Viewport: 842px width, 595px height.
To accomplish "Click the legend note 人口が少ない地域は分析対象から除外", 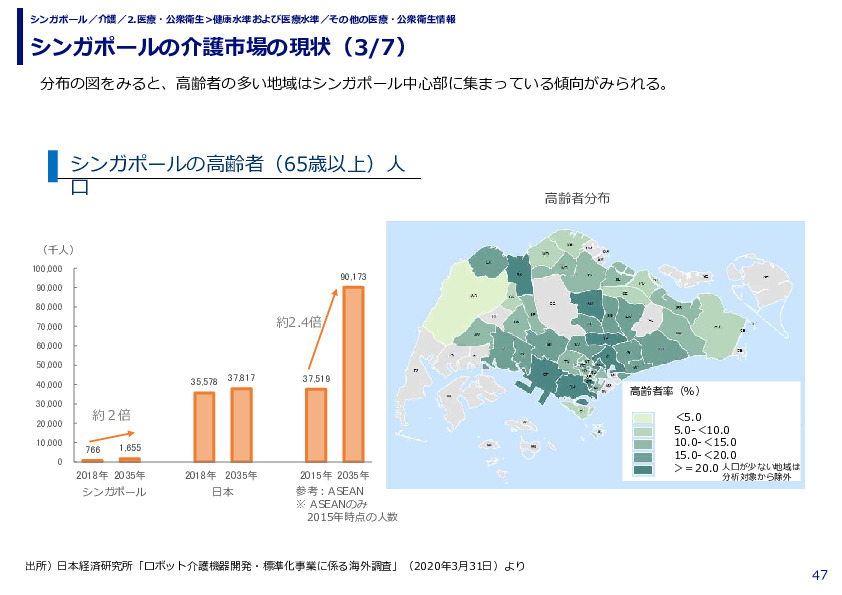I will pos(761,471).
